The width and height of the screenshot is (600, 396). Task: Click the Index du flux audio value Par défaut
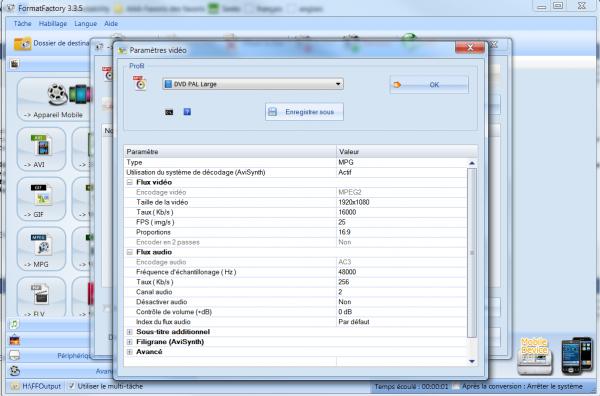click(x=354, y=322)
